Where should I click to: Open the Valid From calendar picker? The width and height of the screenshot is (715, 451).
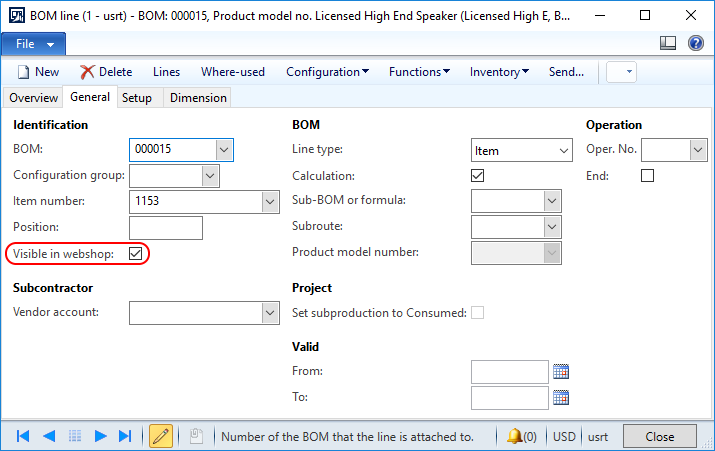[x=561, y=372]
